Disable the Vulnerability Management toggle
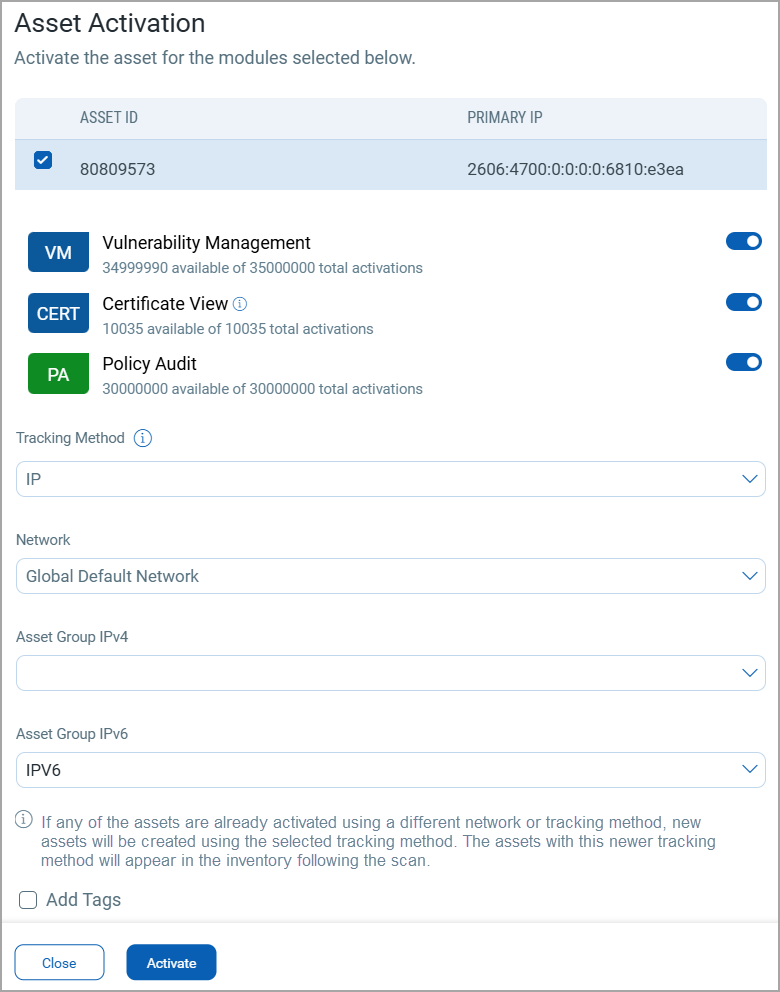Viewport: 780px width, 992px height. (x=743, y=241)
